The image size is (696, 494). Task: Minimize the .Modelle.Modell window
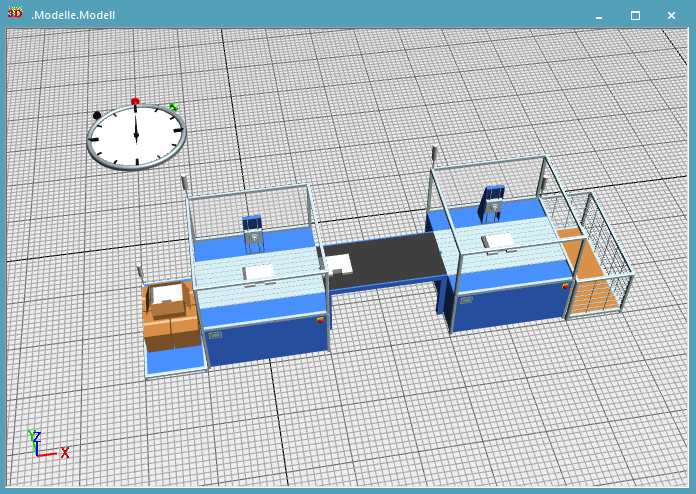(599, 16)
